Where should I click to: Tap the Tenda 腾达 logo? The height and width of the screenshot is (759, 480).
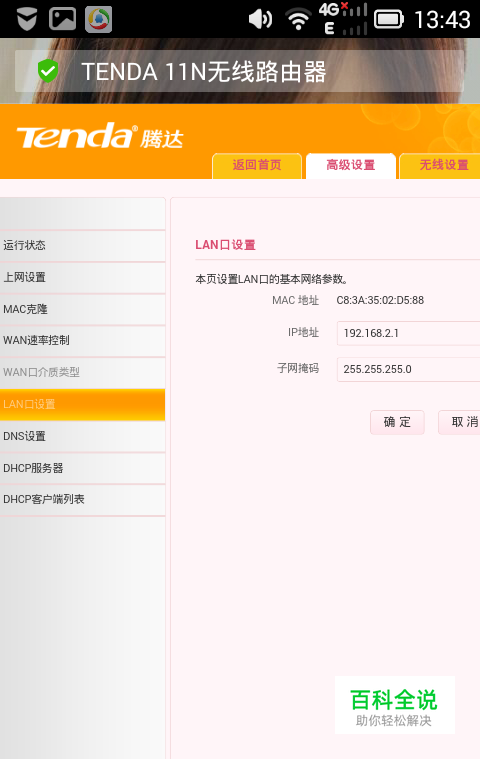tap(100, 135)
